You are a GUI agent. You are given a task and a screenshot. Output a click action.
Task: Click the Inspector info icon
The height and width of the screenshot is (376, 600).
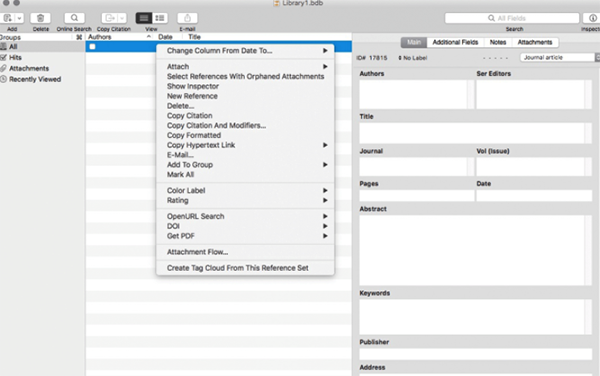[x=592, y=18]
